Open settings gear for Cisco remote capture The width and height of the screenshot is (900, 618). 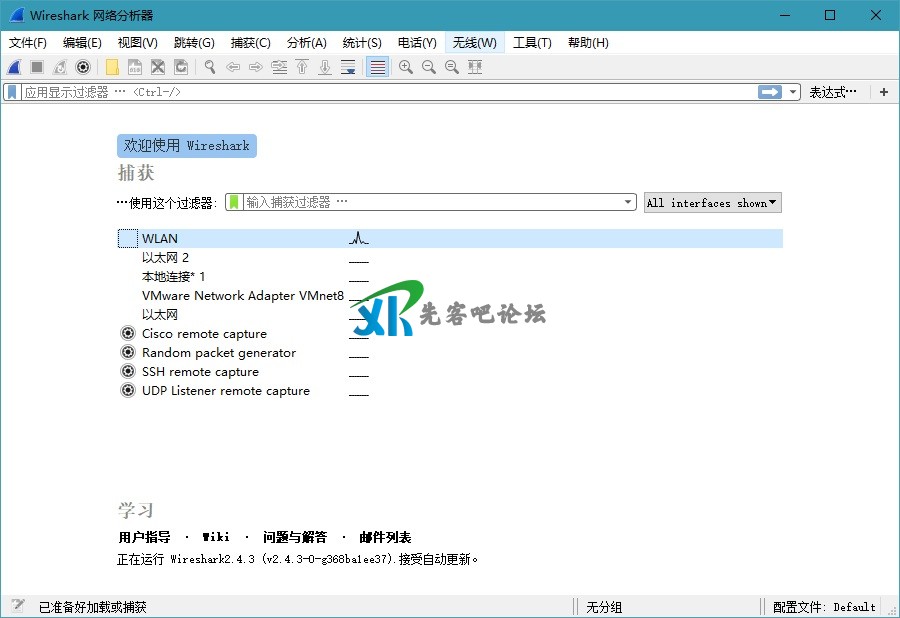(128, 334)
